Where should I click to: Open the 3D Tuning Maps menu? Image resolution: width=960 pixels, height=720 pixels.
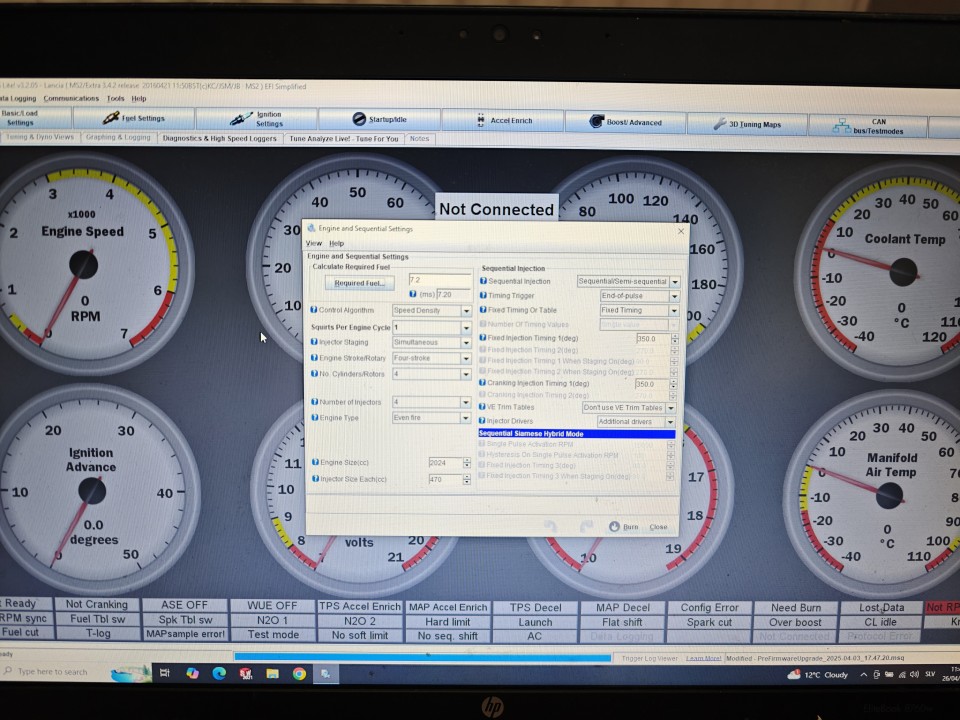tap(748, 125)
